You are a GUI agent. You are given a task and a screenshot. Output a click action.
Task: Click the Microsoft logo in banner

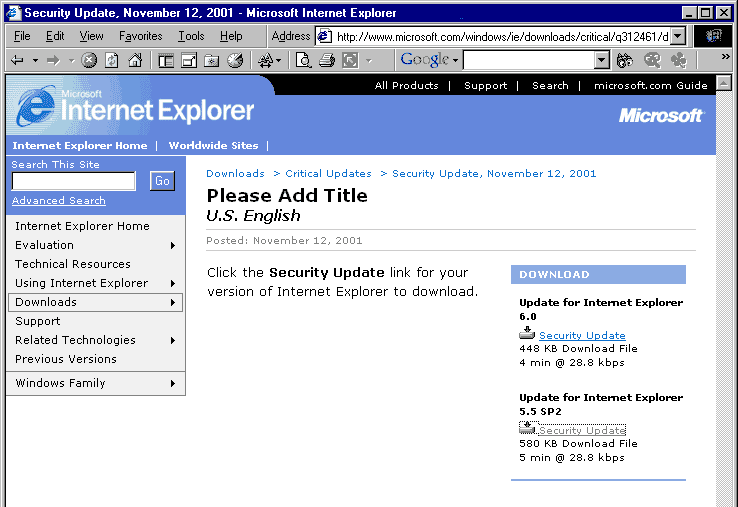point(661,115)
